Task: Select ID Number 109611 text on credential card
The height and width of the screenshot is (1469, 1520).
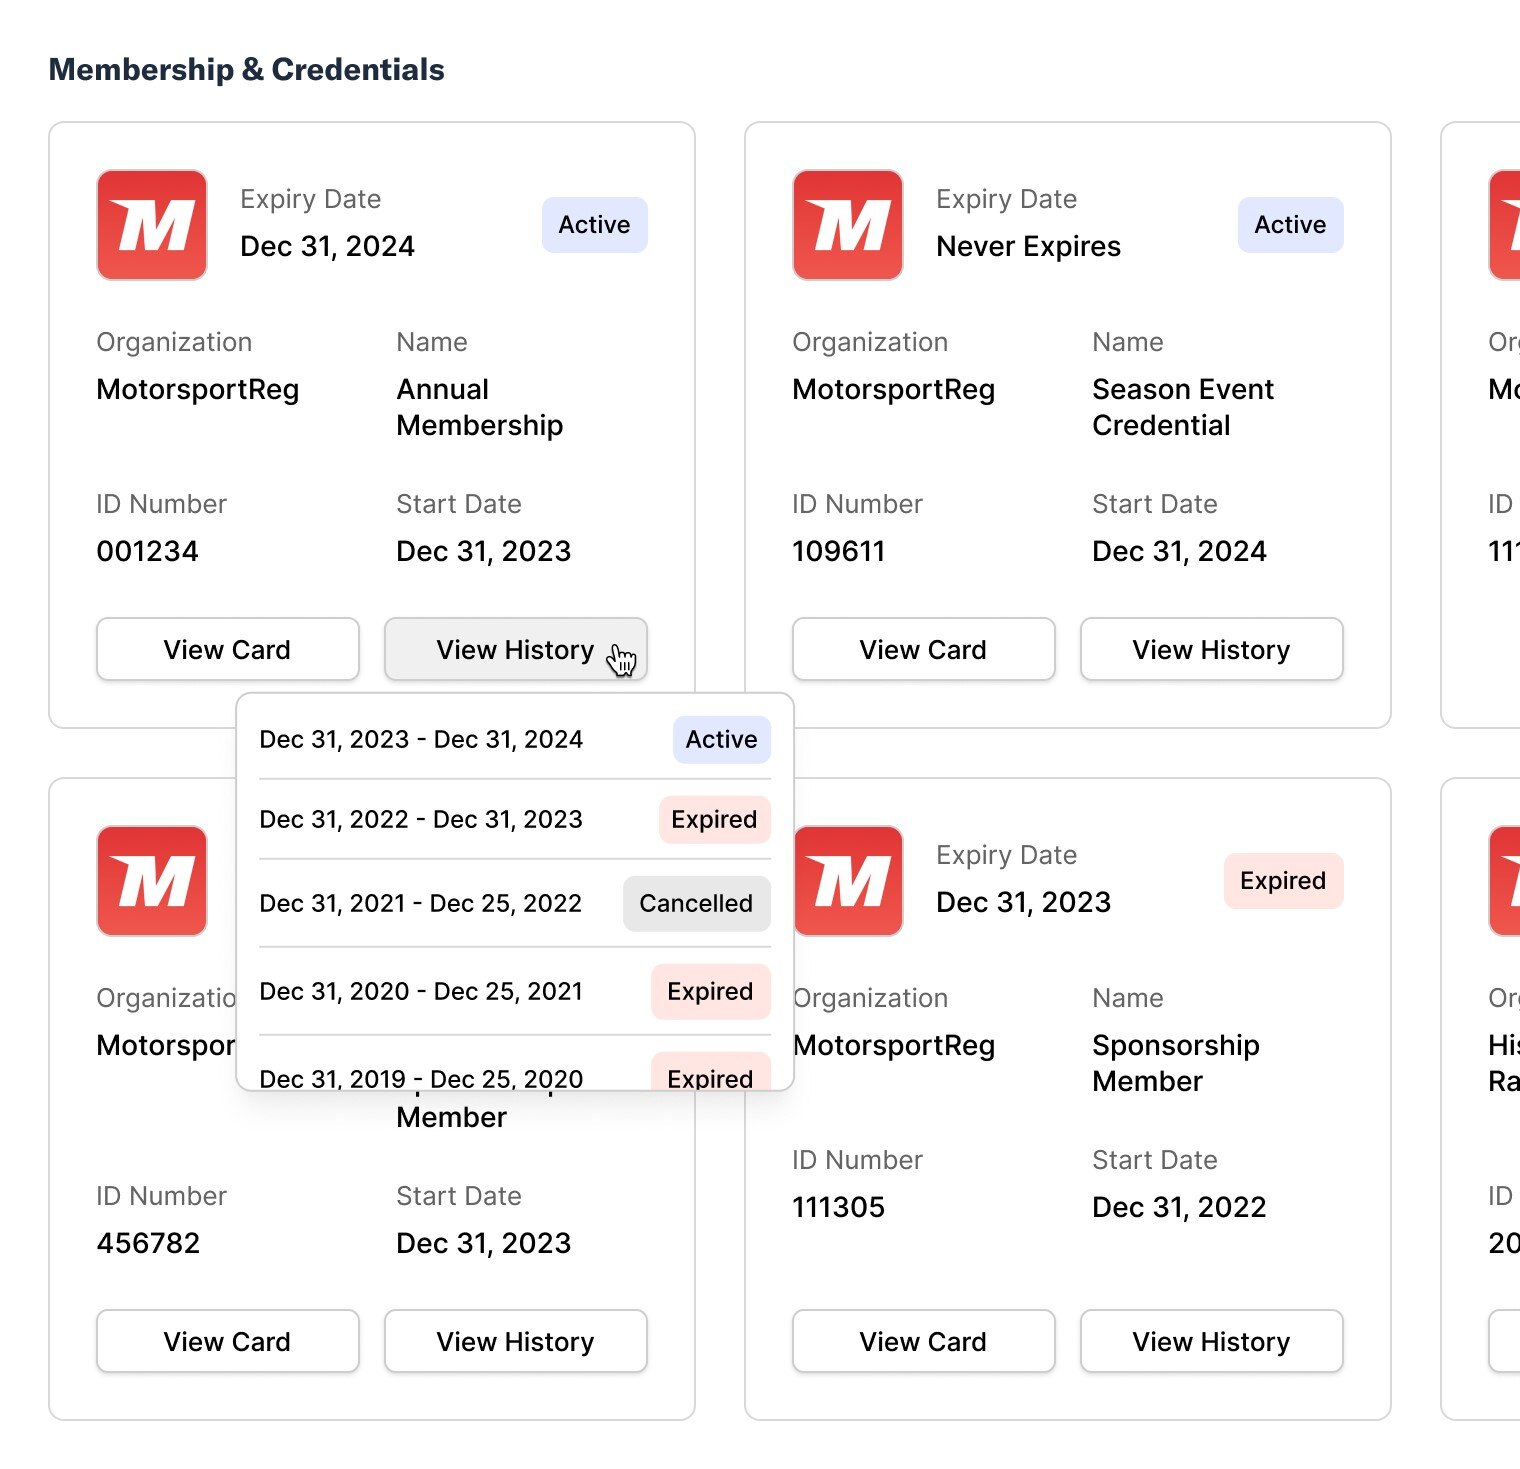Action: (x=838, y=551)
